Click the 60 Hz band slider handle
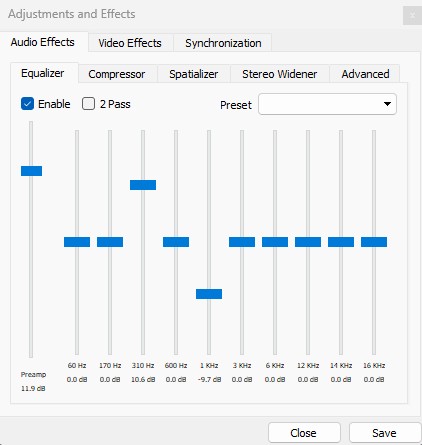Viewport: 422px width, 445px height. 77,242
